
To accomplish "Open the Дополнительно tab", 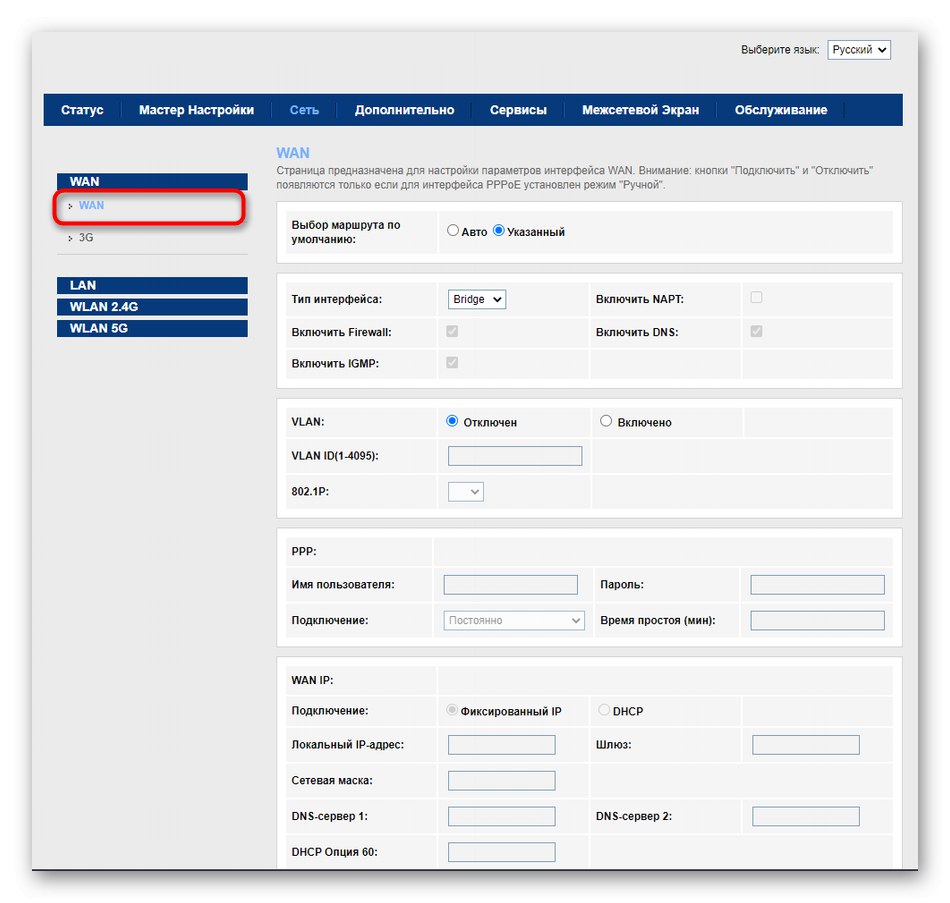I will (404, 110).
